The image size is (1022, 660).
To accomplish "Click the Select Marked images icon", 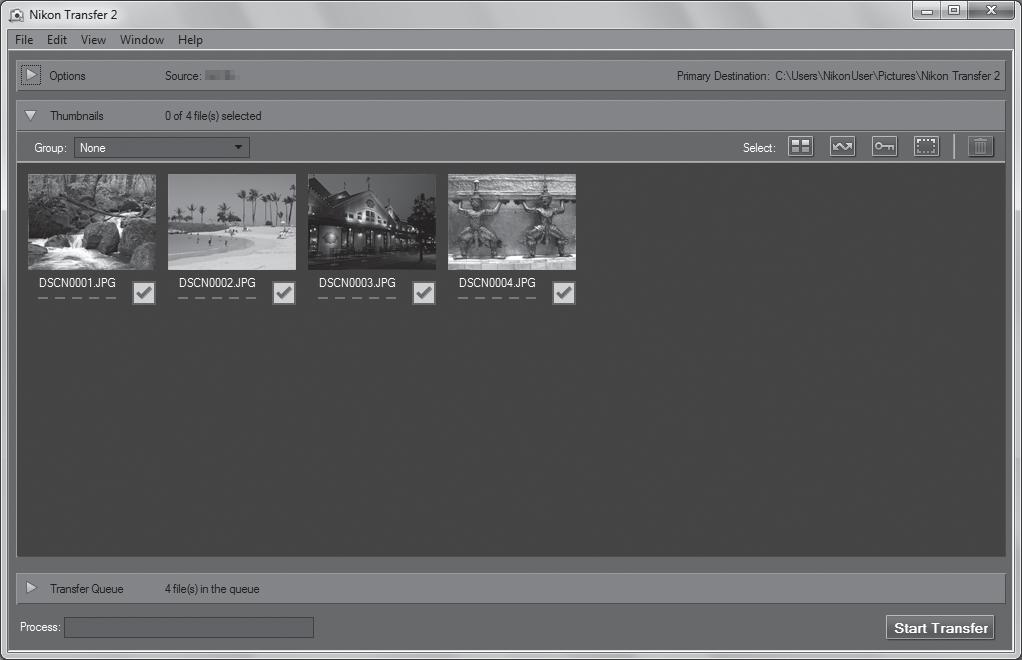I will (x=842, y=147).
